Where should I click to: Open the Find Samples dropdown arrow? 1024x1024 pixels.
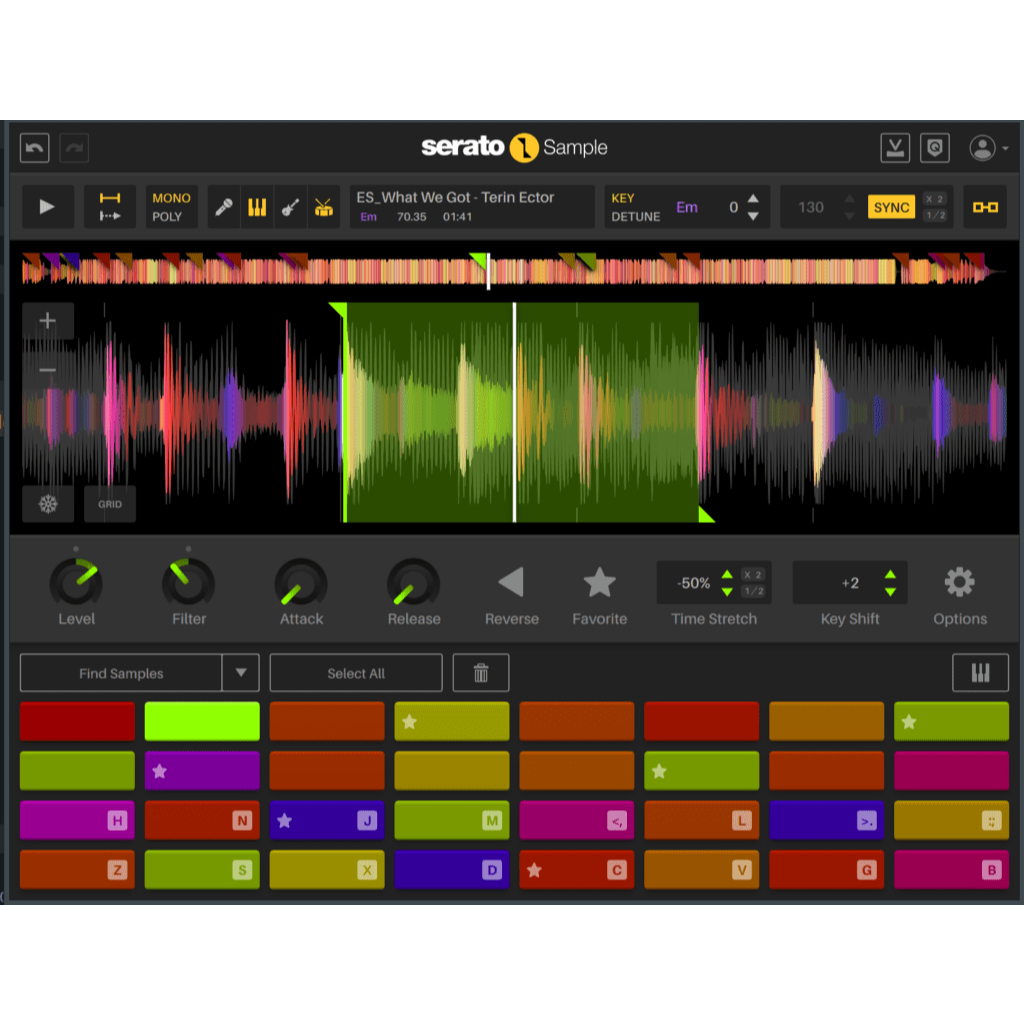coord(240,672)
